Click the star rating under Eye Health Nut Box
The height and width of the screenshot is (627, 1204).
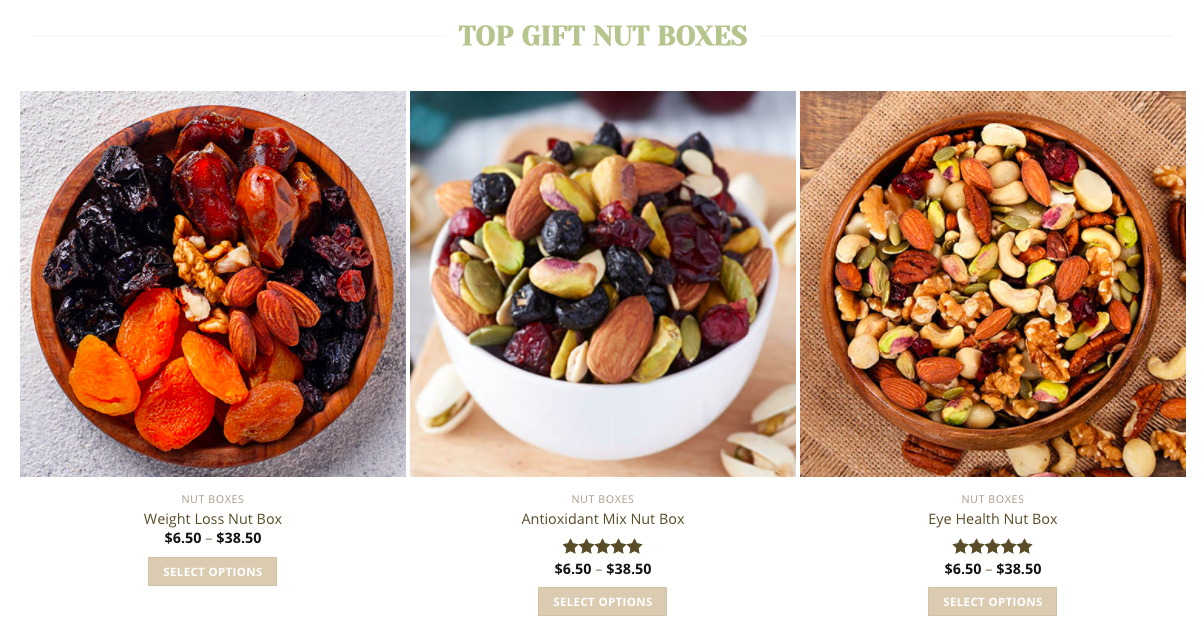pos(993,547)
